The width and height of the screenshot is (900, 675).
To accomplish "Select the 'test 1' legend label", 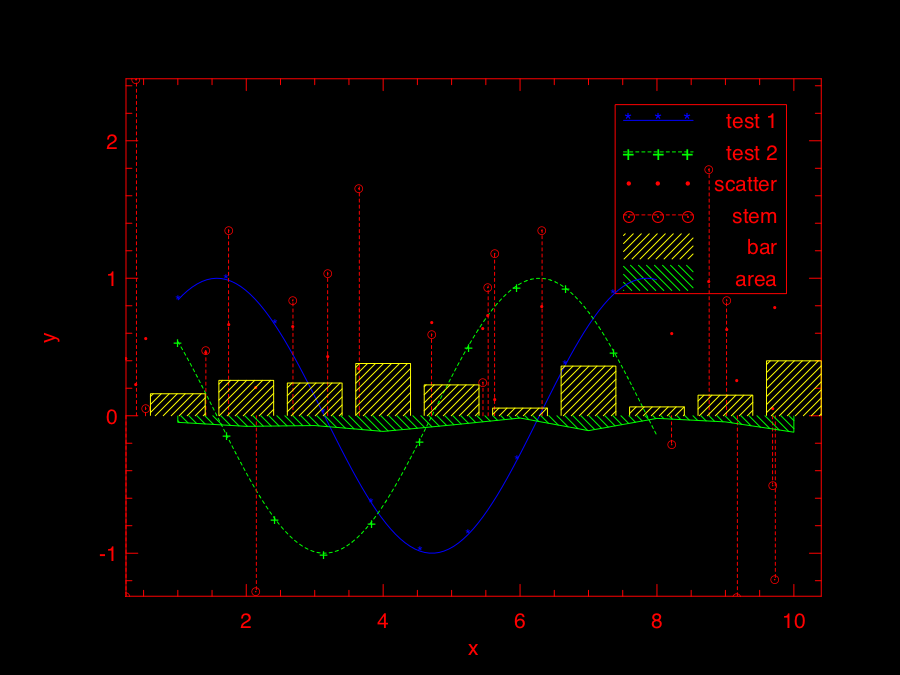I will (750, 122).
